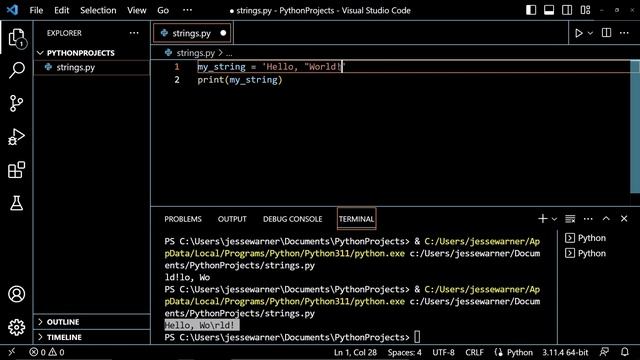
Task: Select first Python terminal in list
Action: 586,238
